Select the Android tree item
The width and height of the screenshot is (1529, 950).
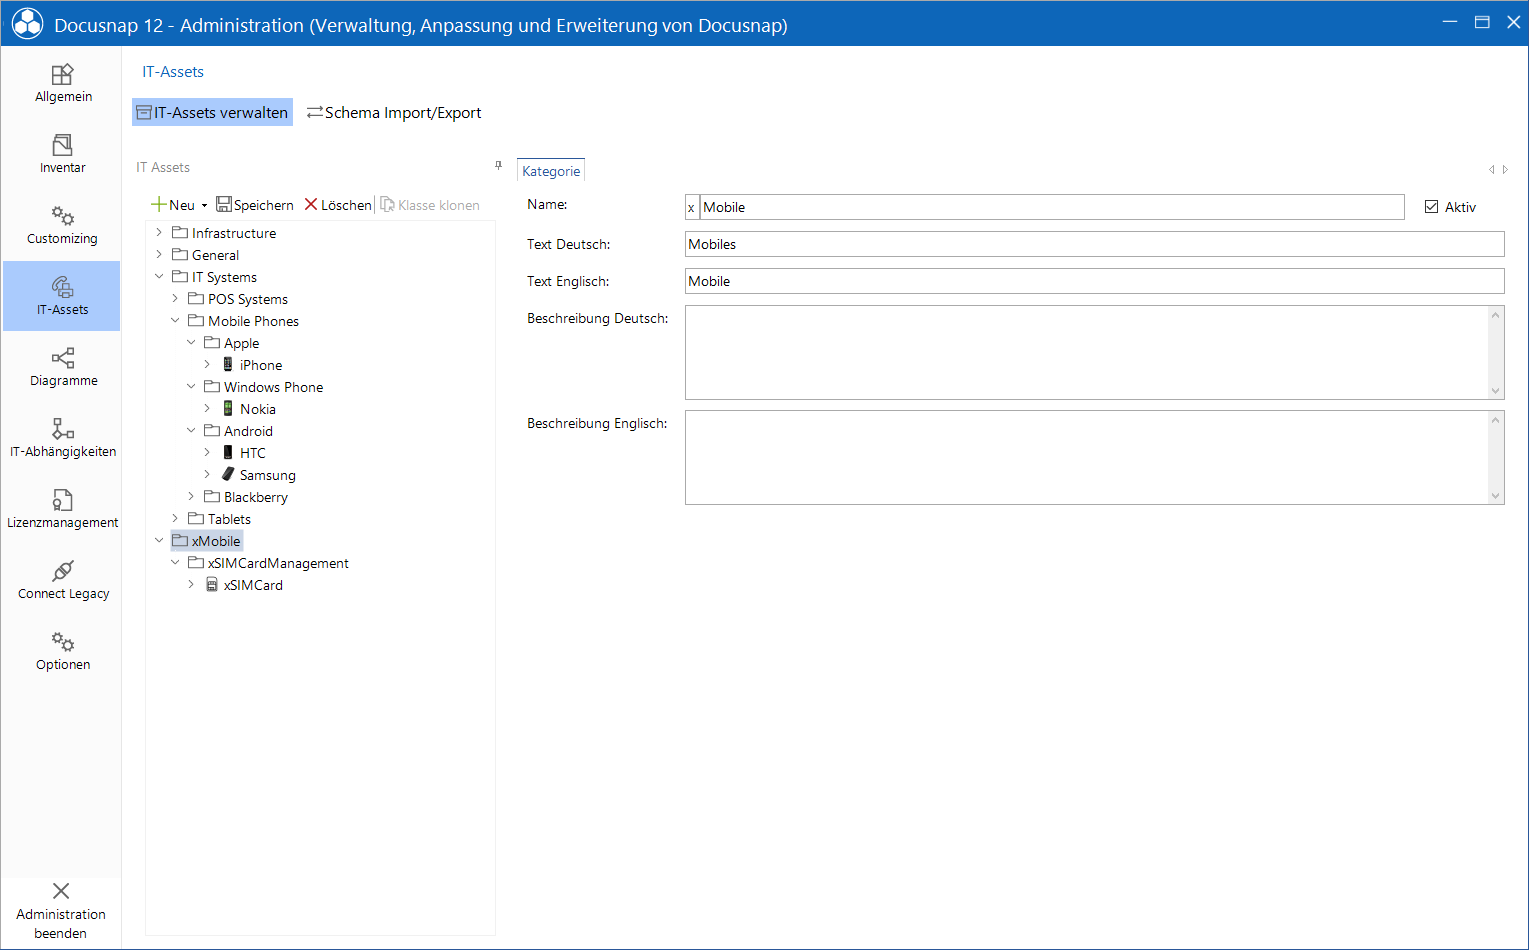click(248, 431)
